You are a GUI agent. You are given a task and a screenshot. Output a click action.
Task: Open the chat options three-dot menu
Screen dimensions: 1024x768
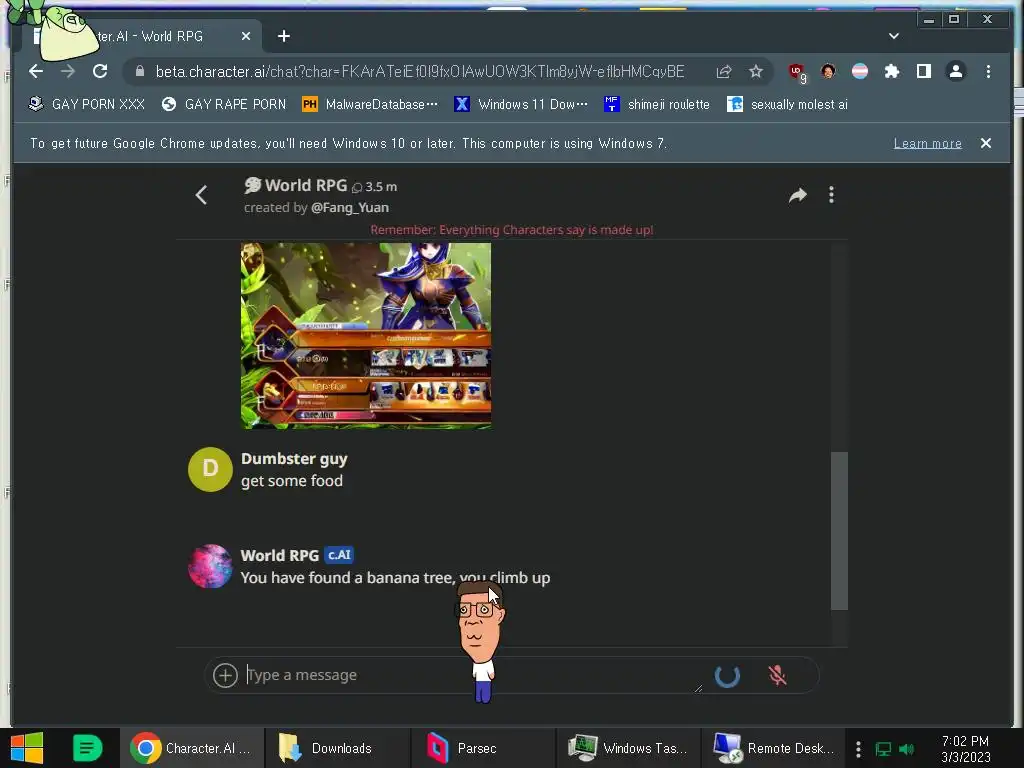[831, 195]
